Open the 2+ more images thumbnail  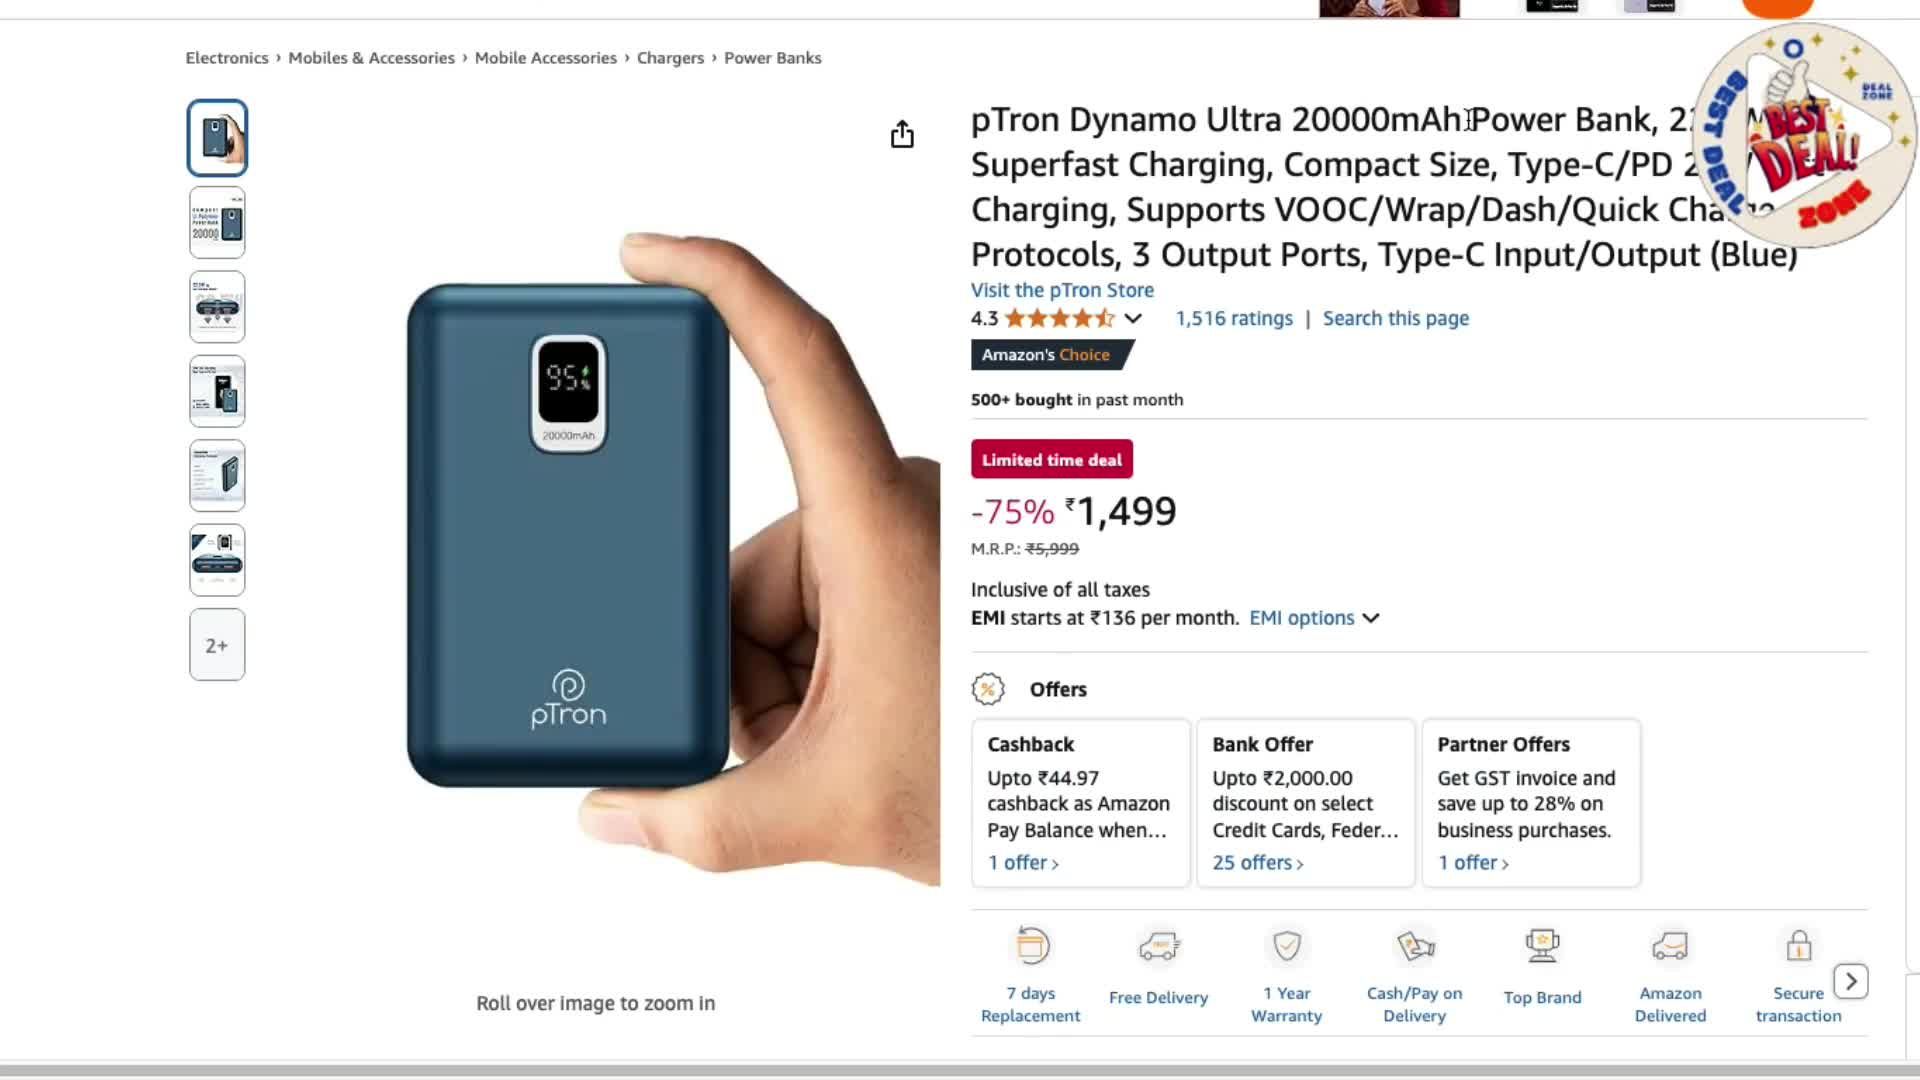click(217, 646)
